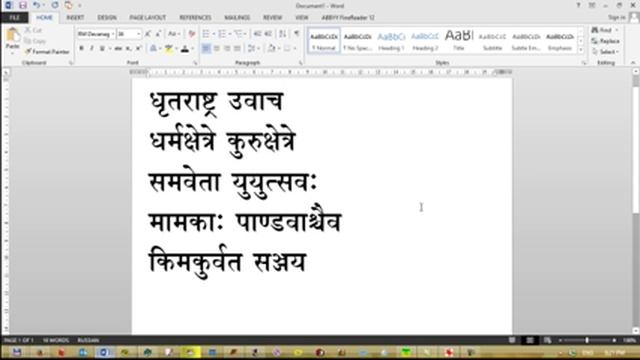
Task: Click Word icon in Windows taskbar
Action: pos(104,352)
